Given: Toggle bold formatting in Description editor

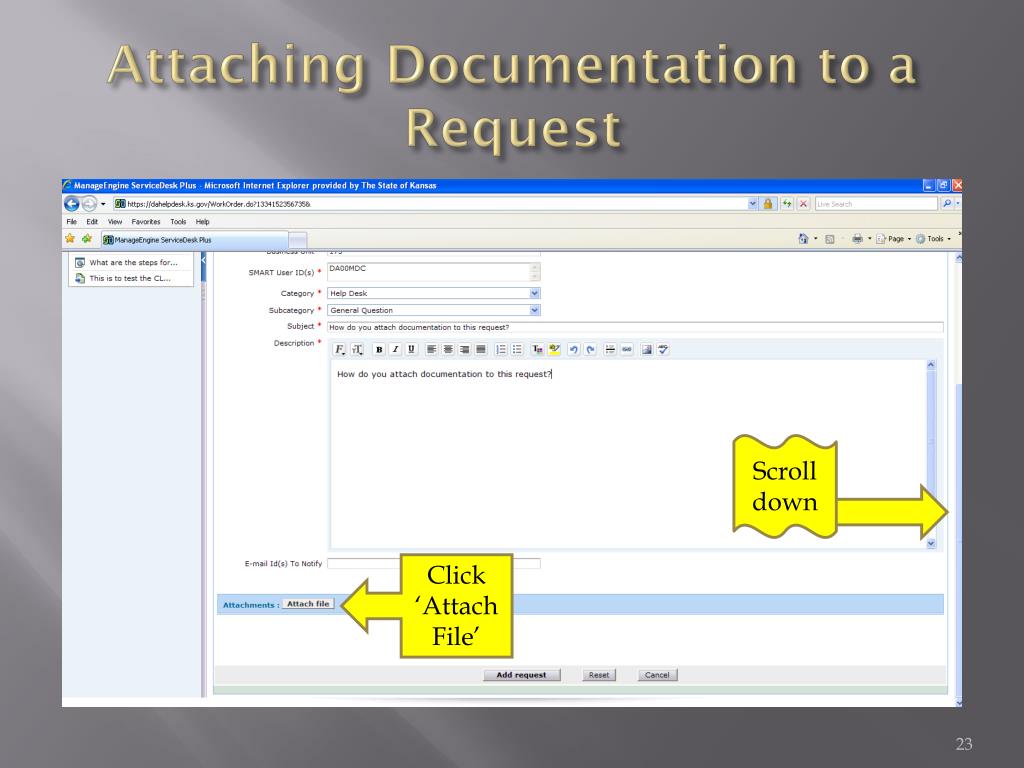Looking at the screenshot, I should tap(379, 349).
